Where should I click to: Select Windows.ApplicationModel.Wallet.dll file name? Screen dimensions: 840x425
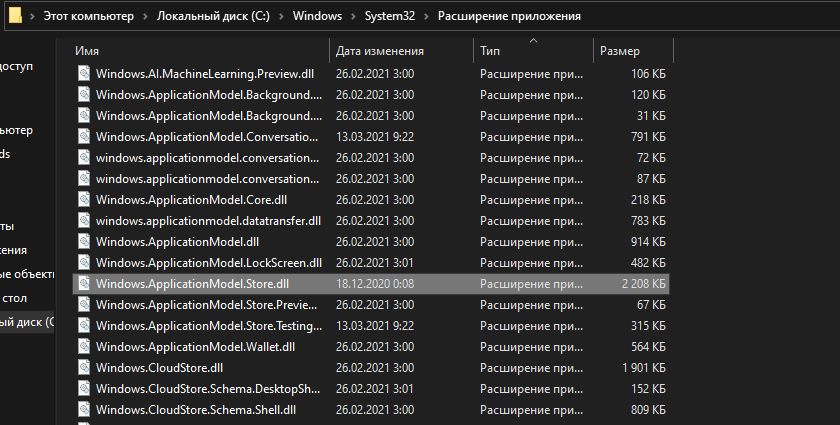pyautogui.click(x=195, y=347)
